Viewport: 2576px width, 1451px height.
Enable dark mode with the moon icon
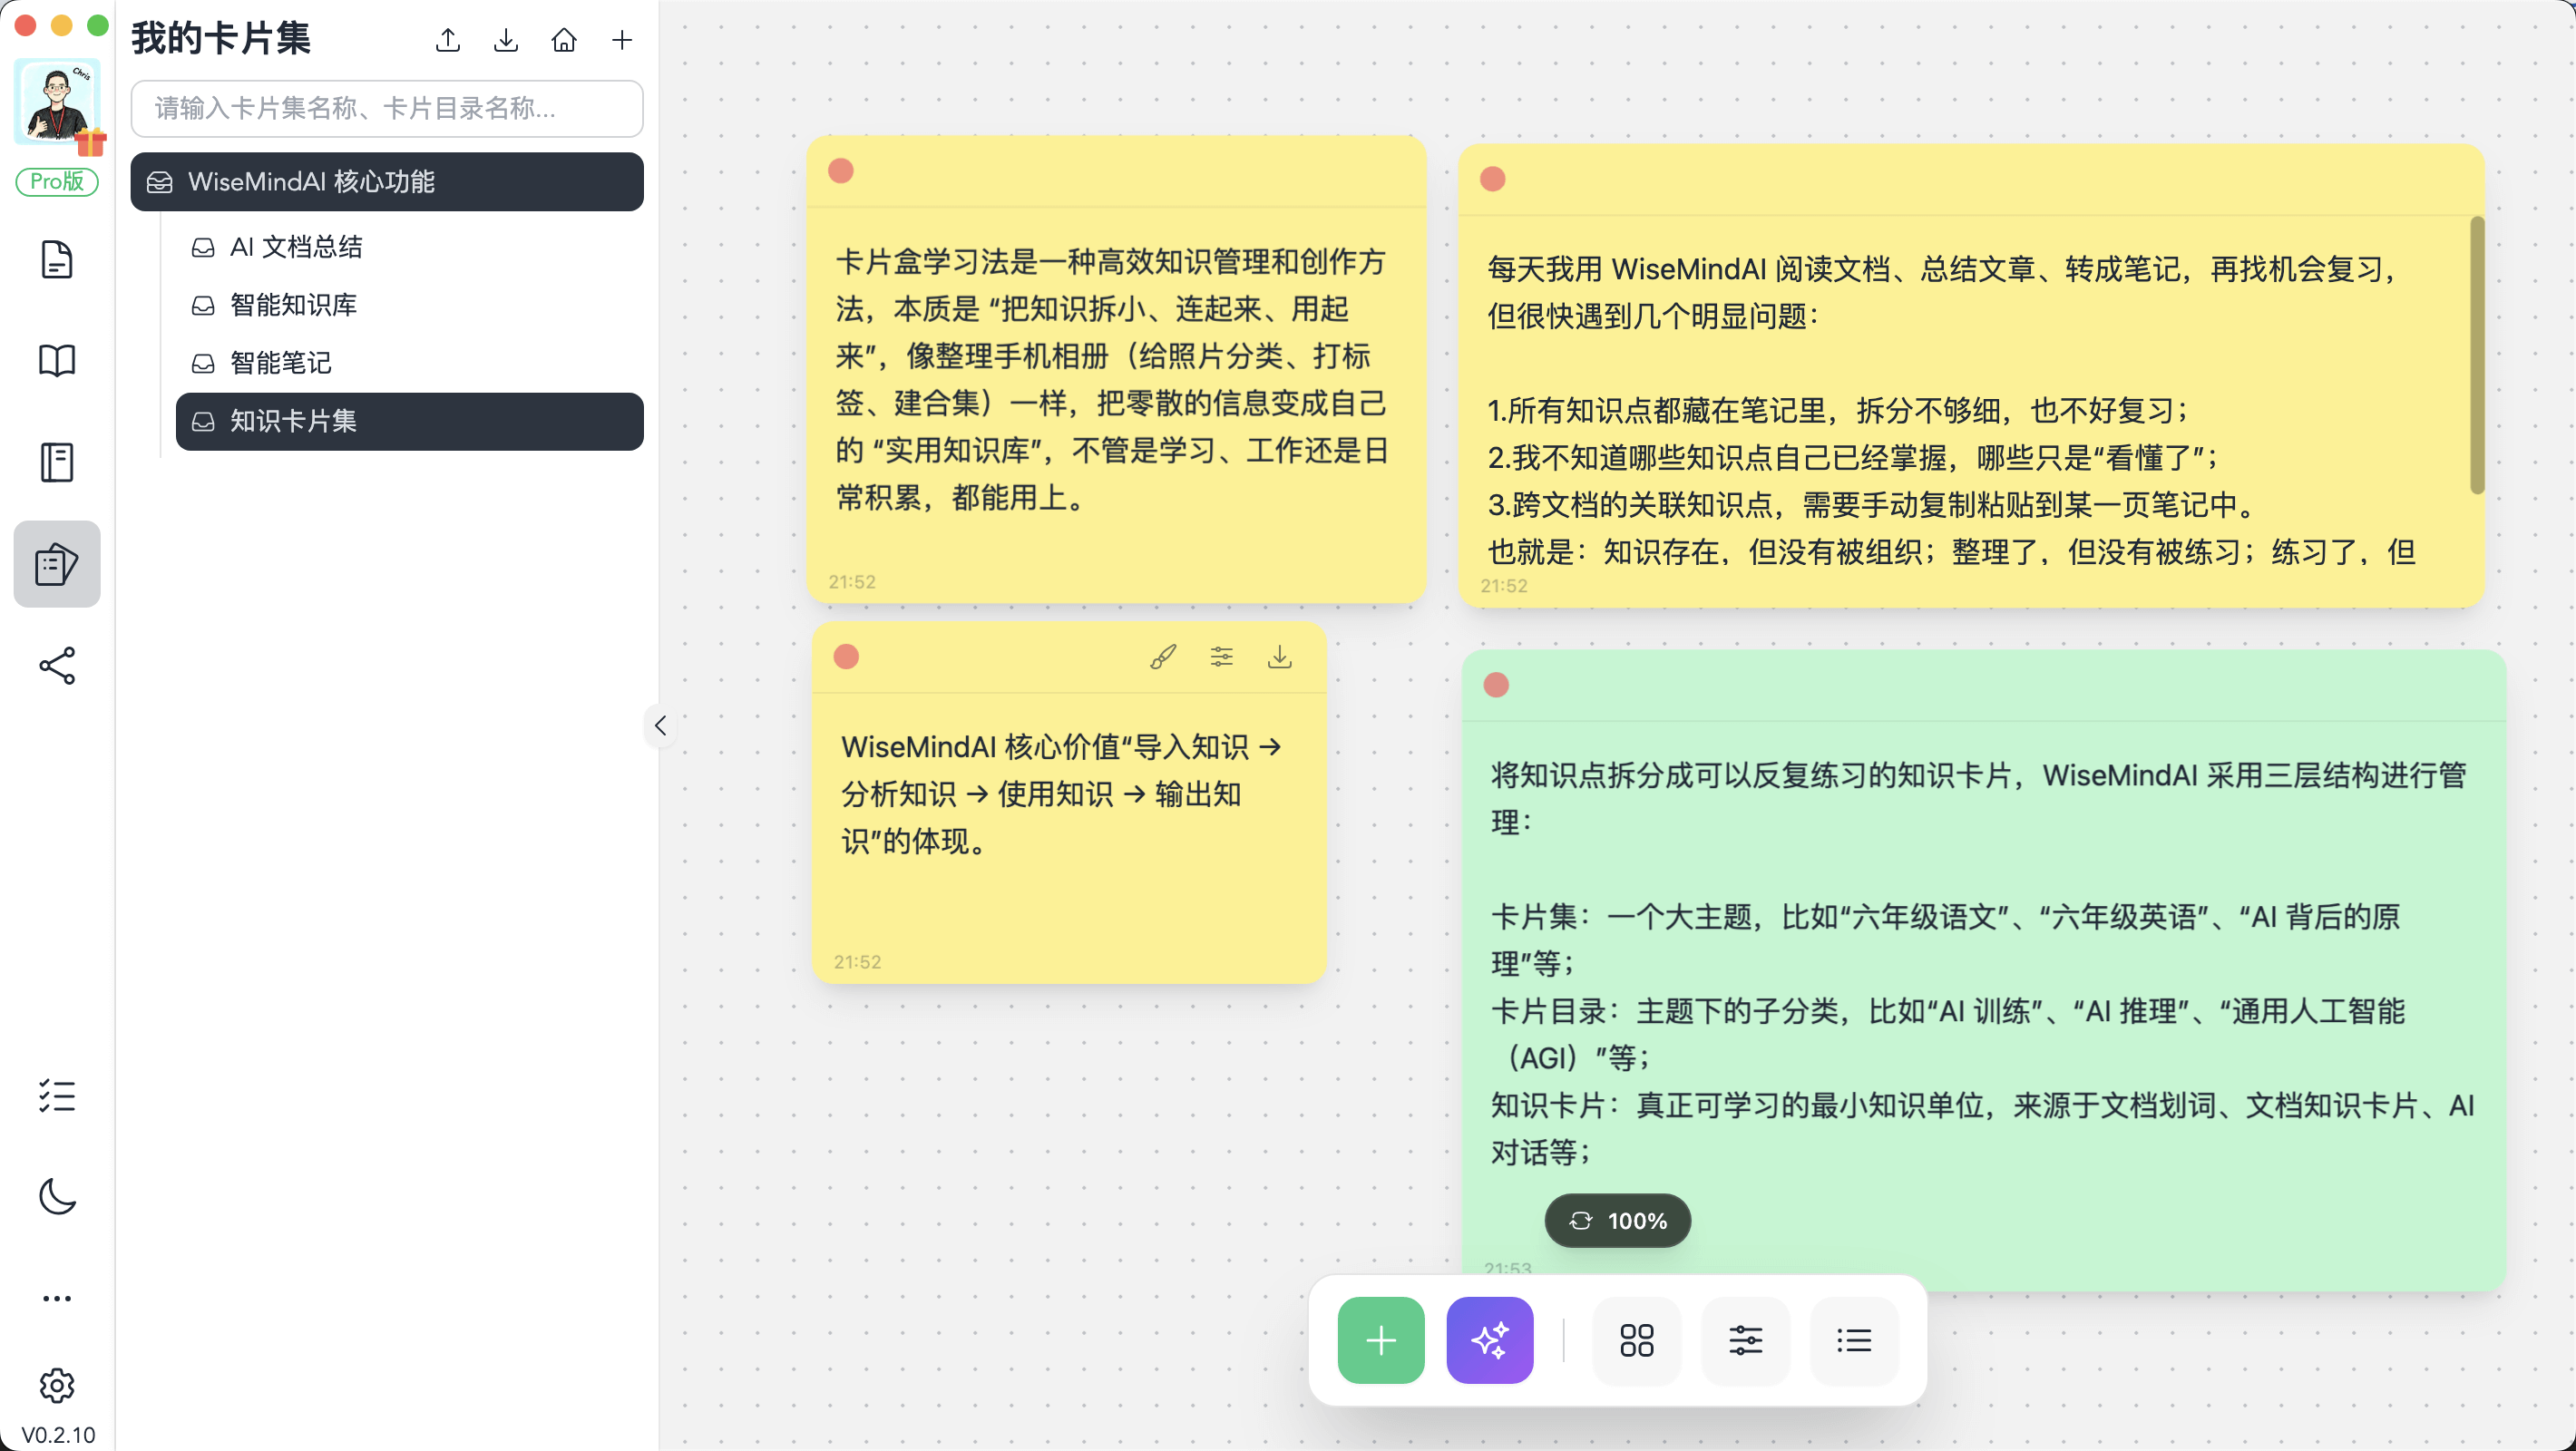[57, 1197]
